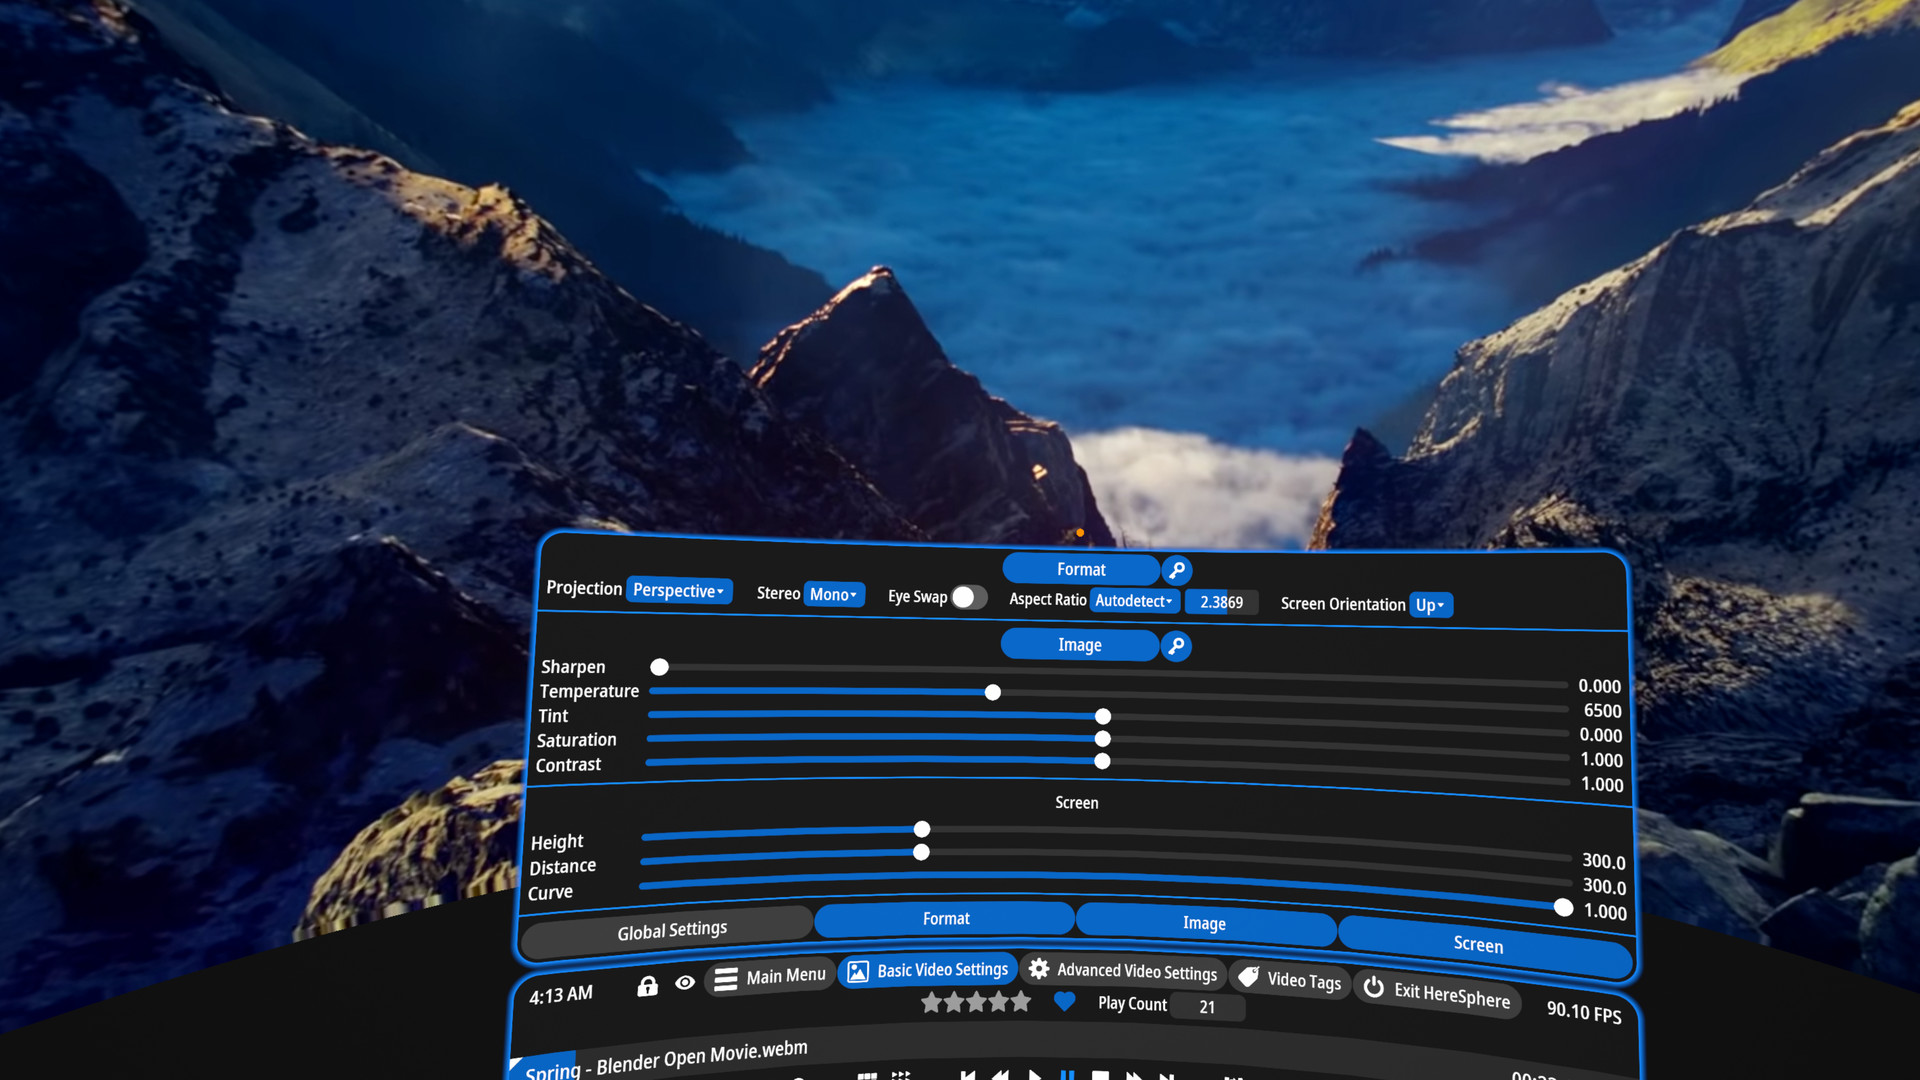Click the Global Settings button
1920x1080 pixels.
coord(671,928)
